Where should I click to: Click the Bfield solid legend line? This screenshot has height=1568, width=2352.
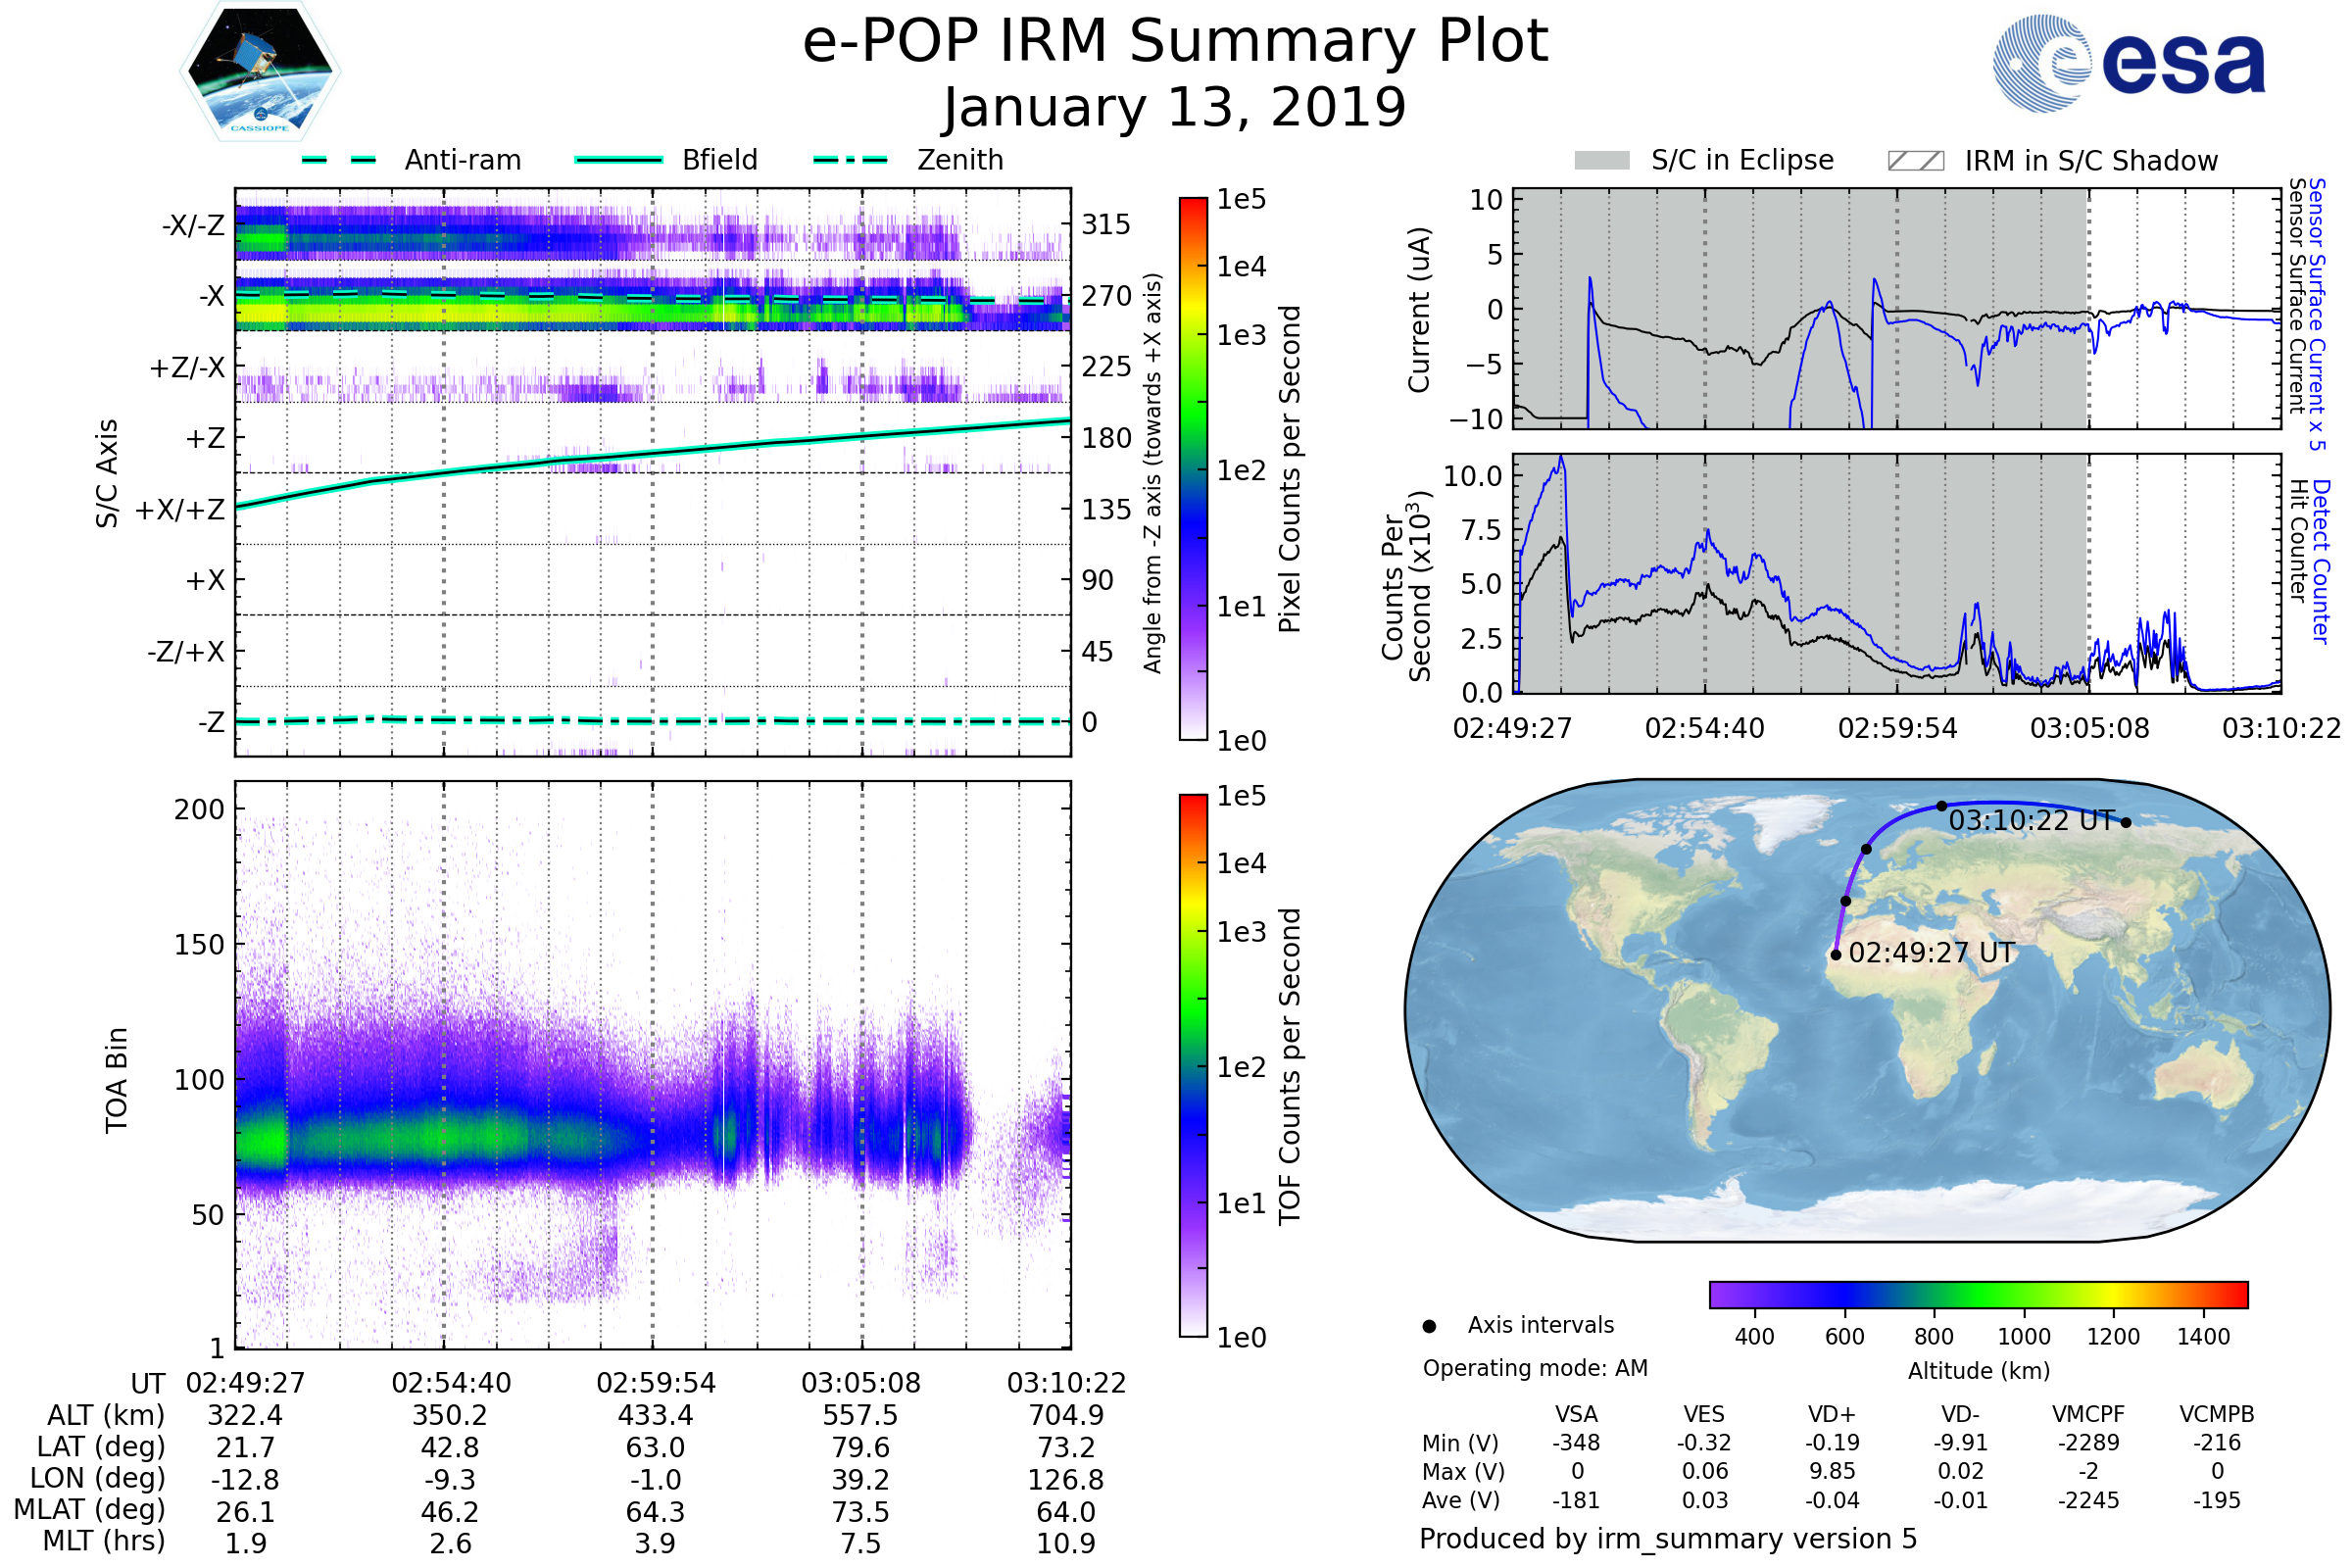tap(618, 160)
